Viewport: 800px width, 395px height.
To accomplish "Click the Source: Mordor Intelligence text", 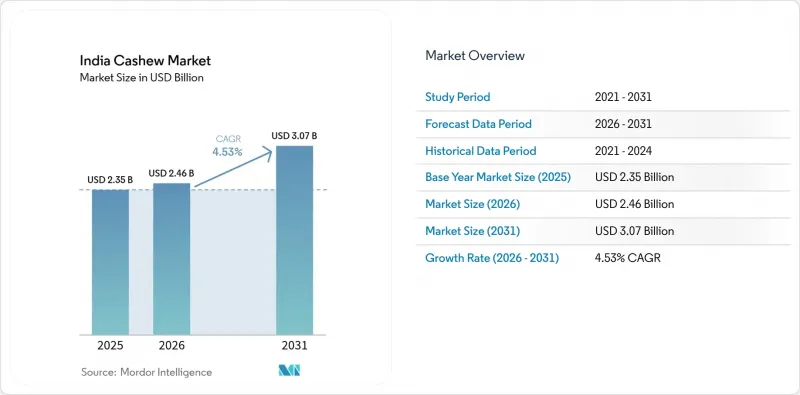I will coord(146,372).
